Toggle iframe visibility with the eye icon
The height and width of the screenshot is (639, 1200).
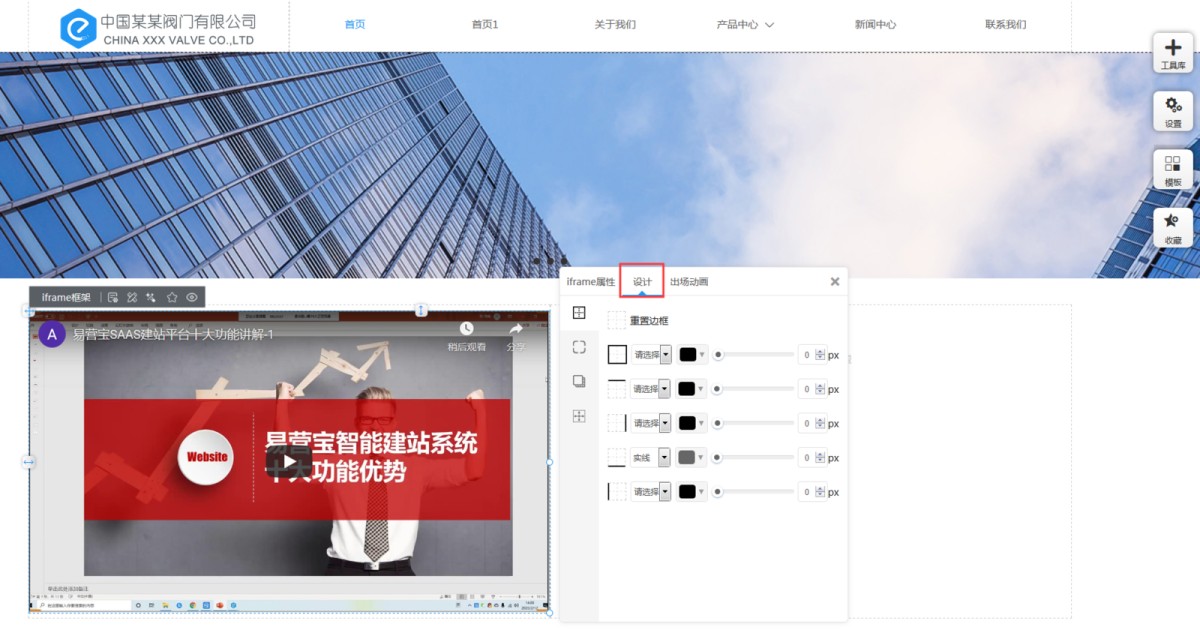[192, 297]
